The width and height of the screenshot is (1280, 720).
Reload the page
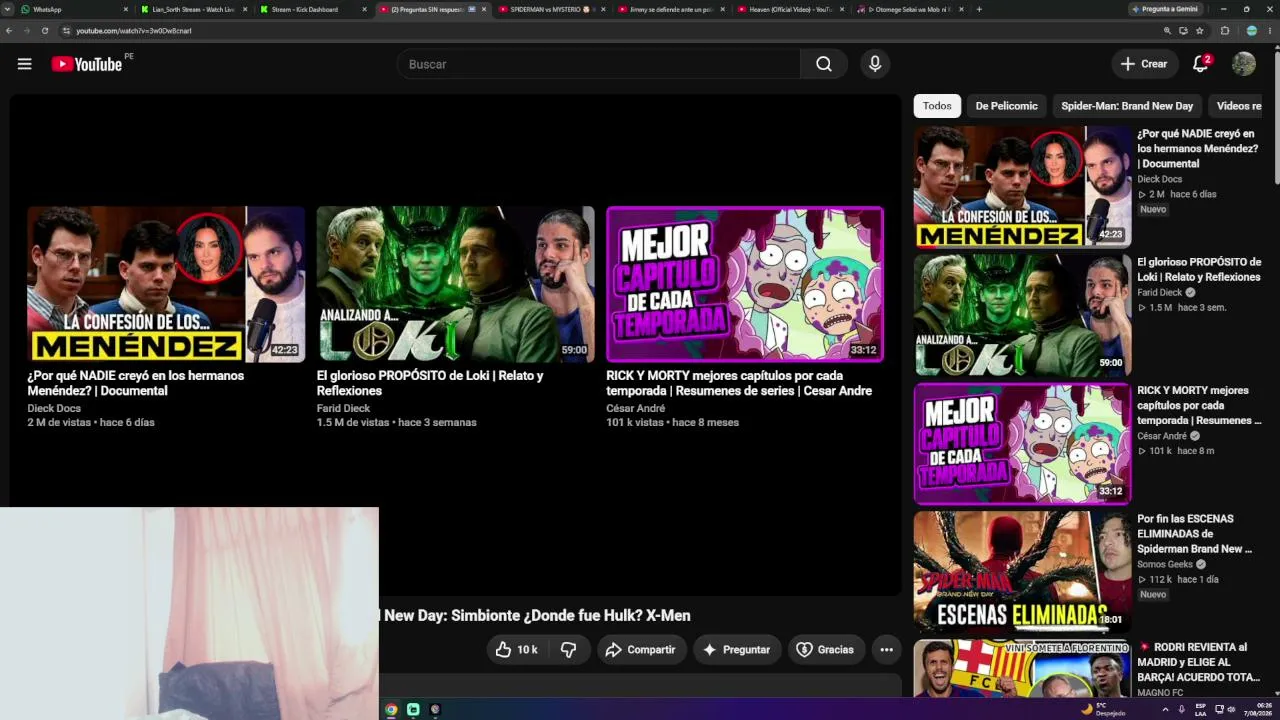[45, 31]
